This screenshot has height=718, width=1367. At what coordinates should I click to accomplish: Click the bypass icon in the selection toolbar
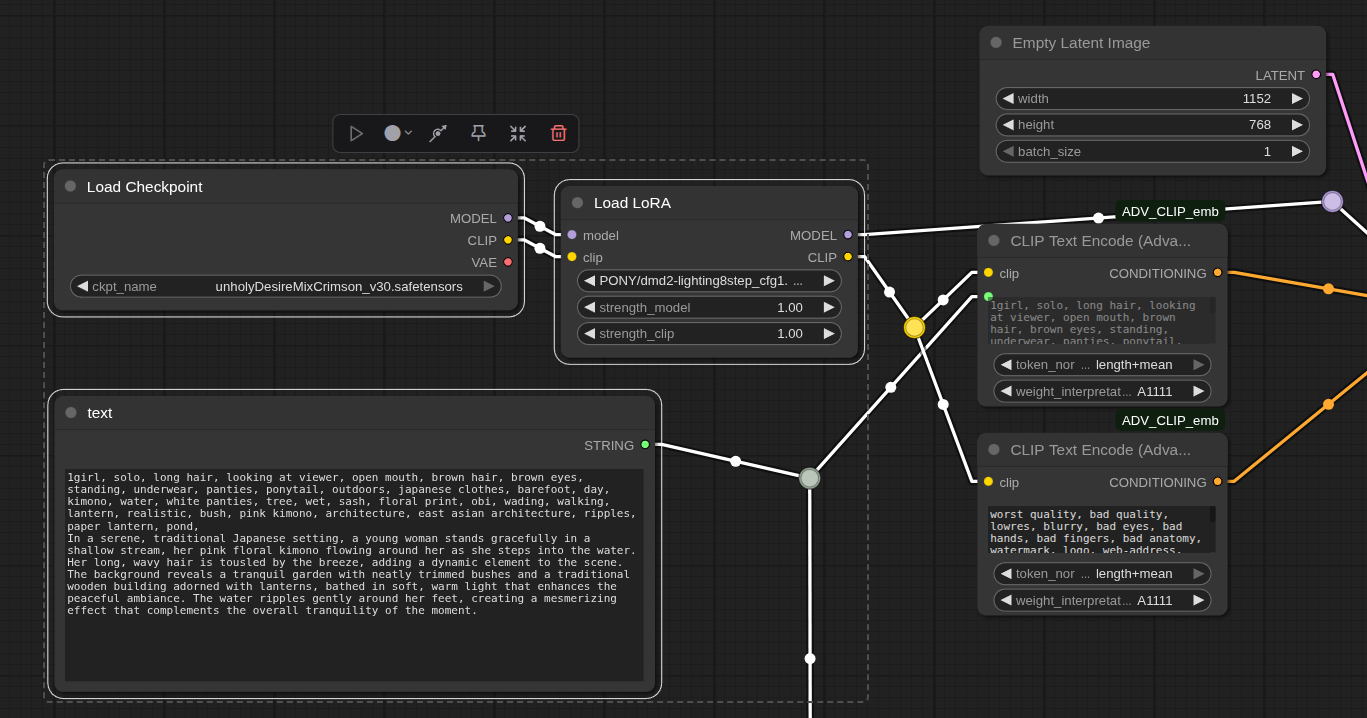[438, 133]
